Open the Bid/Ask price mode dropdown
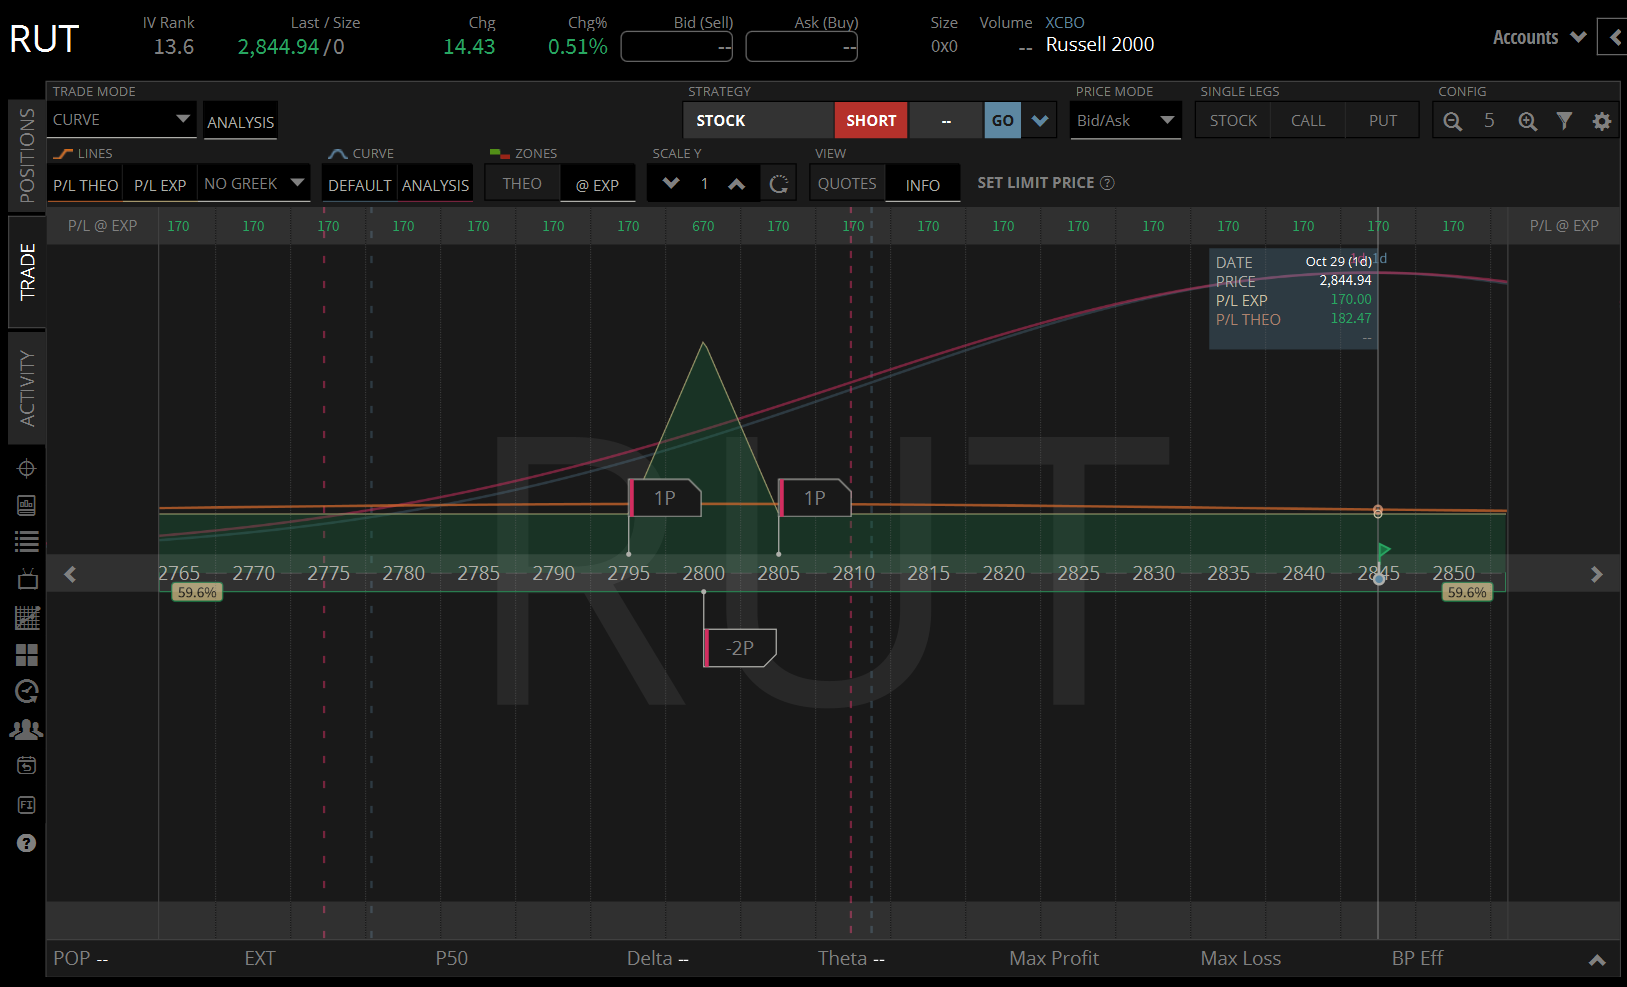Screen dimensions: 1627x987 tap(1126, 120)
